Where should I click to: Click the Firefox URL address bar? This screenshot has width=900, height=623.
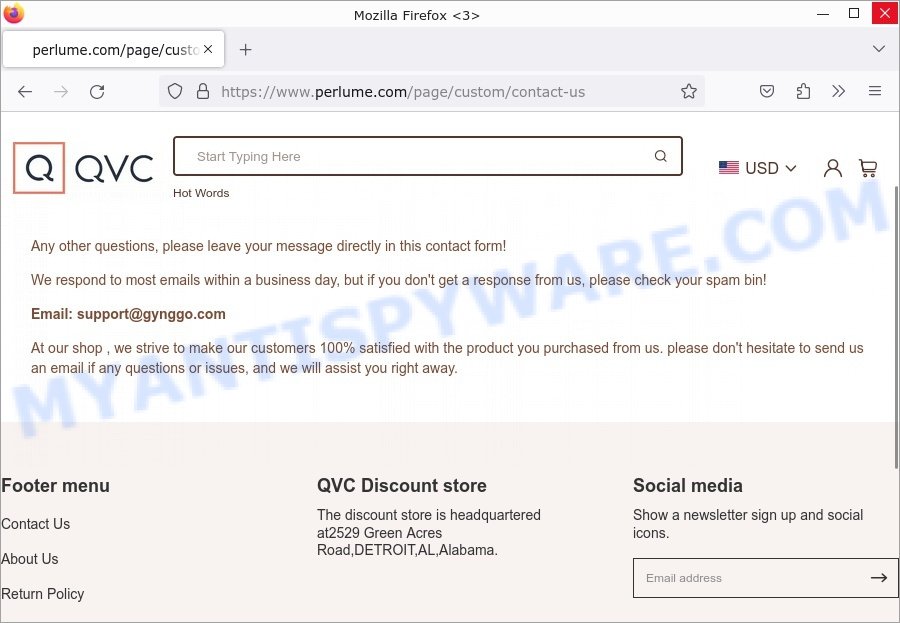tap(432, 91)
